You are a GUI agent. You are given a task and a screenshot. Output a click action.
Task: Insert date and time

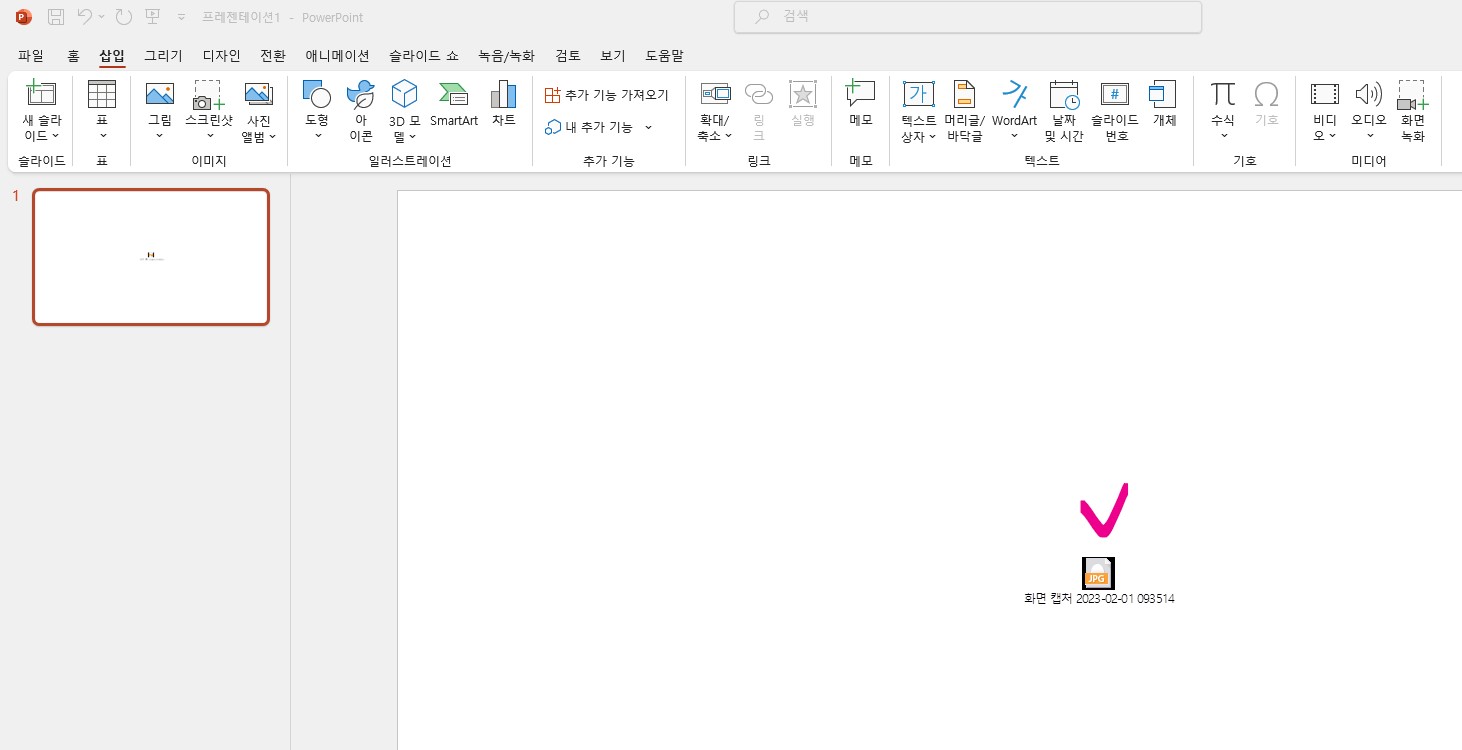pyautogui.click(x=1063, y=110)
